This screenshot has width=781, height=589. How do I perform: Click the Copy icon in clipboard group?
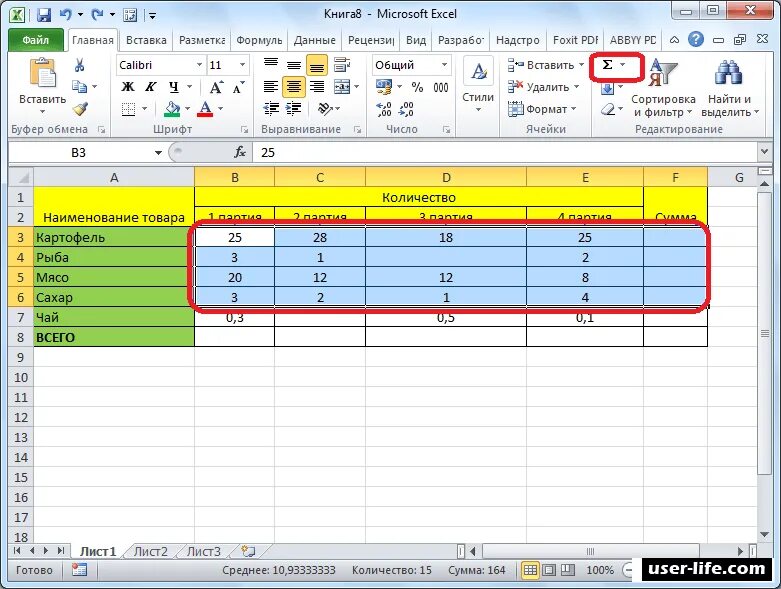tap(80, 87)
